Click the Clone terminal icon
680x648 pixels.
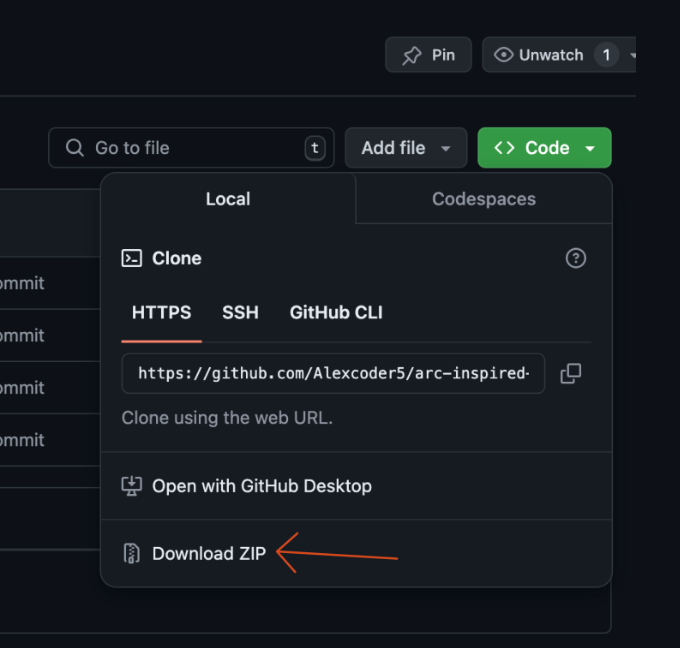click(131, 258)
